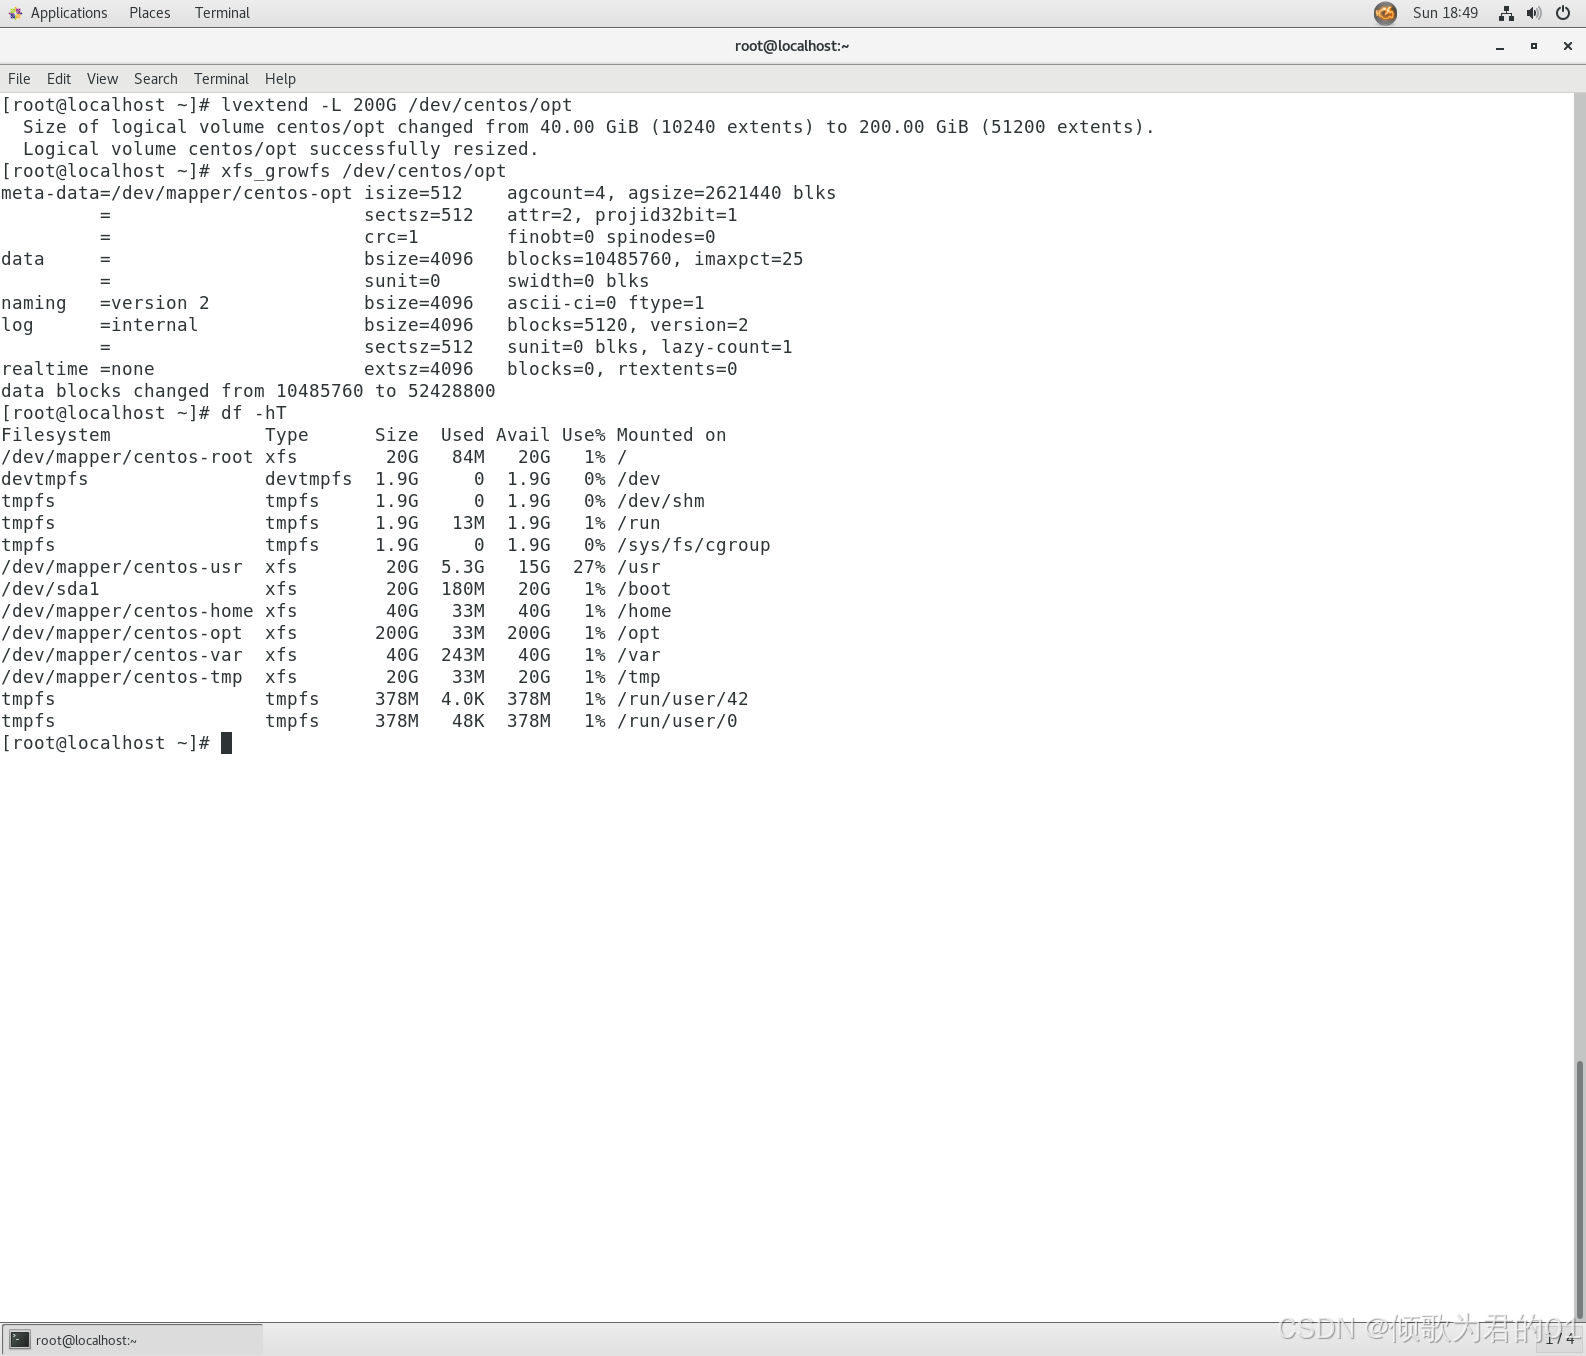The height and width of the screenshot is (1356, 1586).
Task: Open the Search menu
Action: (x=156, y=79)
